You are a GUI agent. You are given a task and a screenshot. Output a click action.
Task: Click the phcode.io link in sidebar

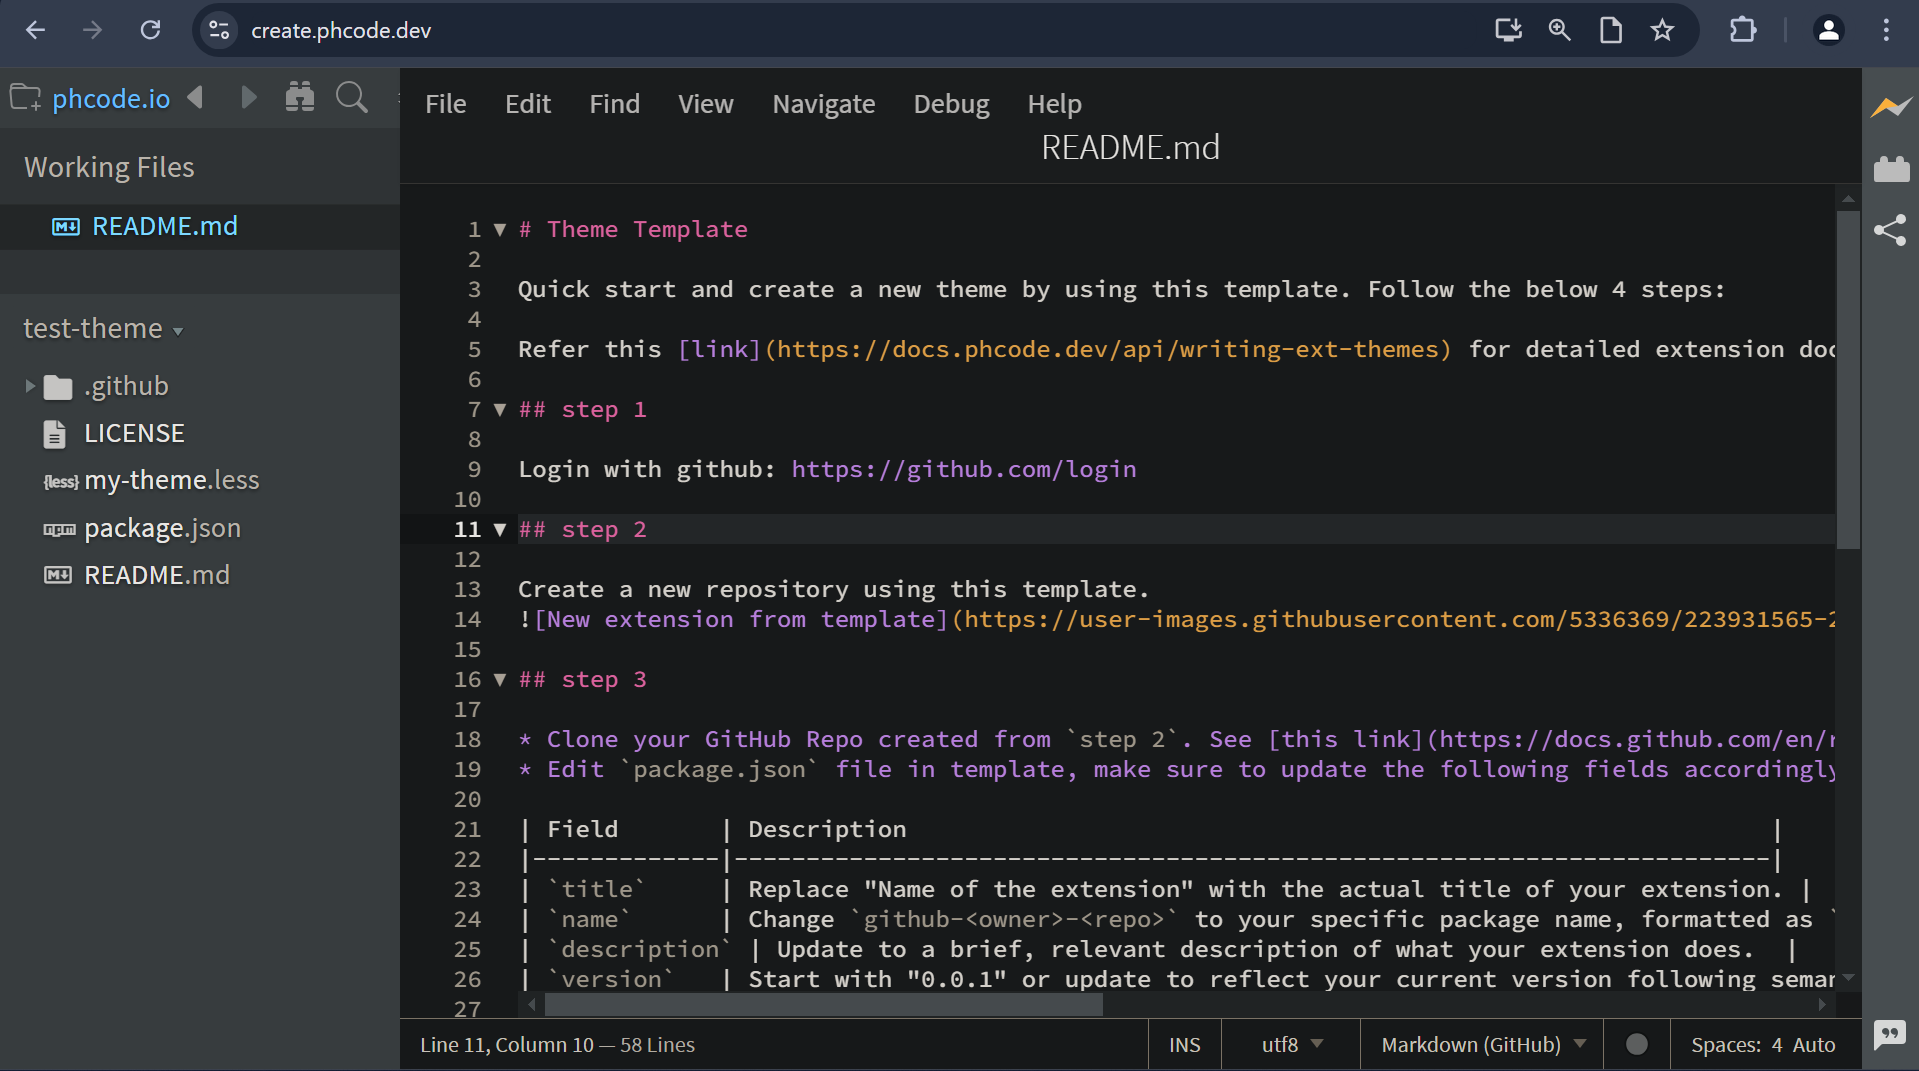tap(111, 98)
